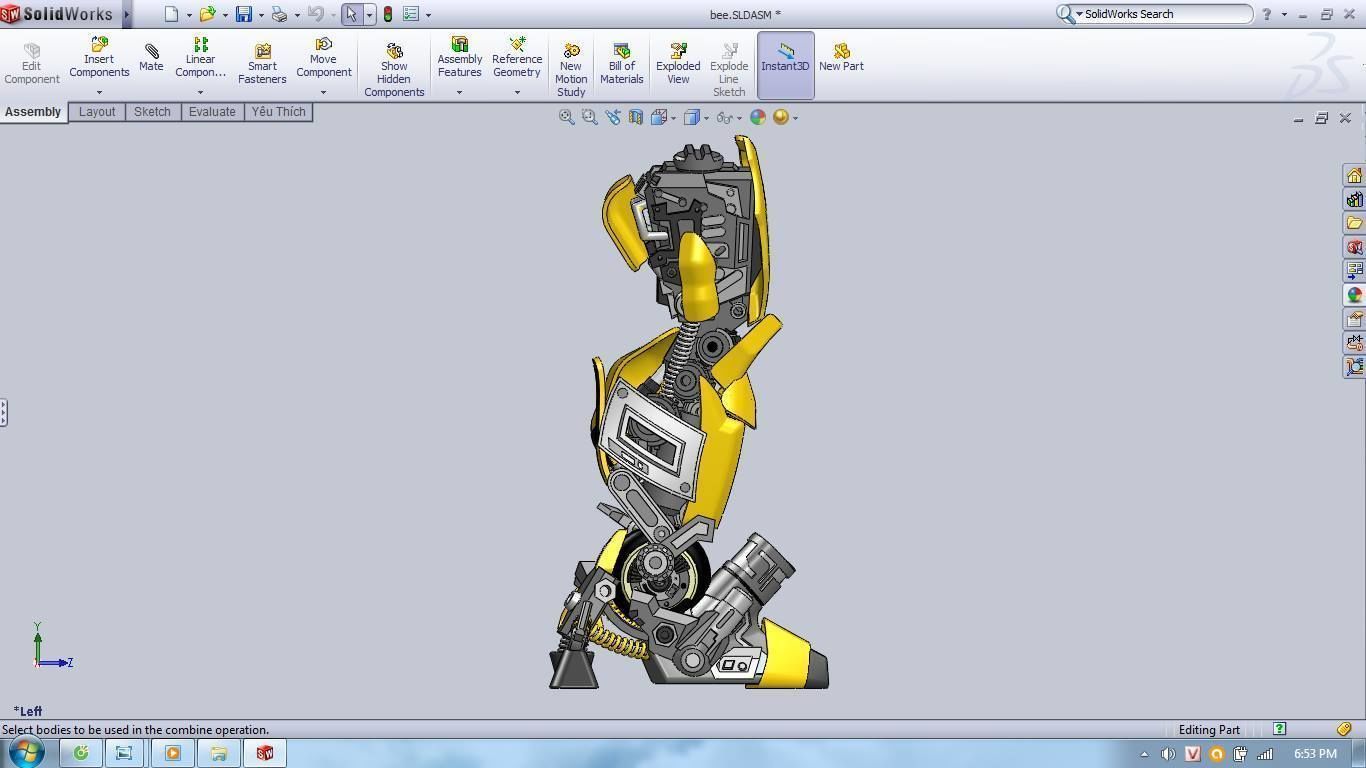Open View Palette task pane tab

(1354, 271)
